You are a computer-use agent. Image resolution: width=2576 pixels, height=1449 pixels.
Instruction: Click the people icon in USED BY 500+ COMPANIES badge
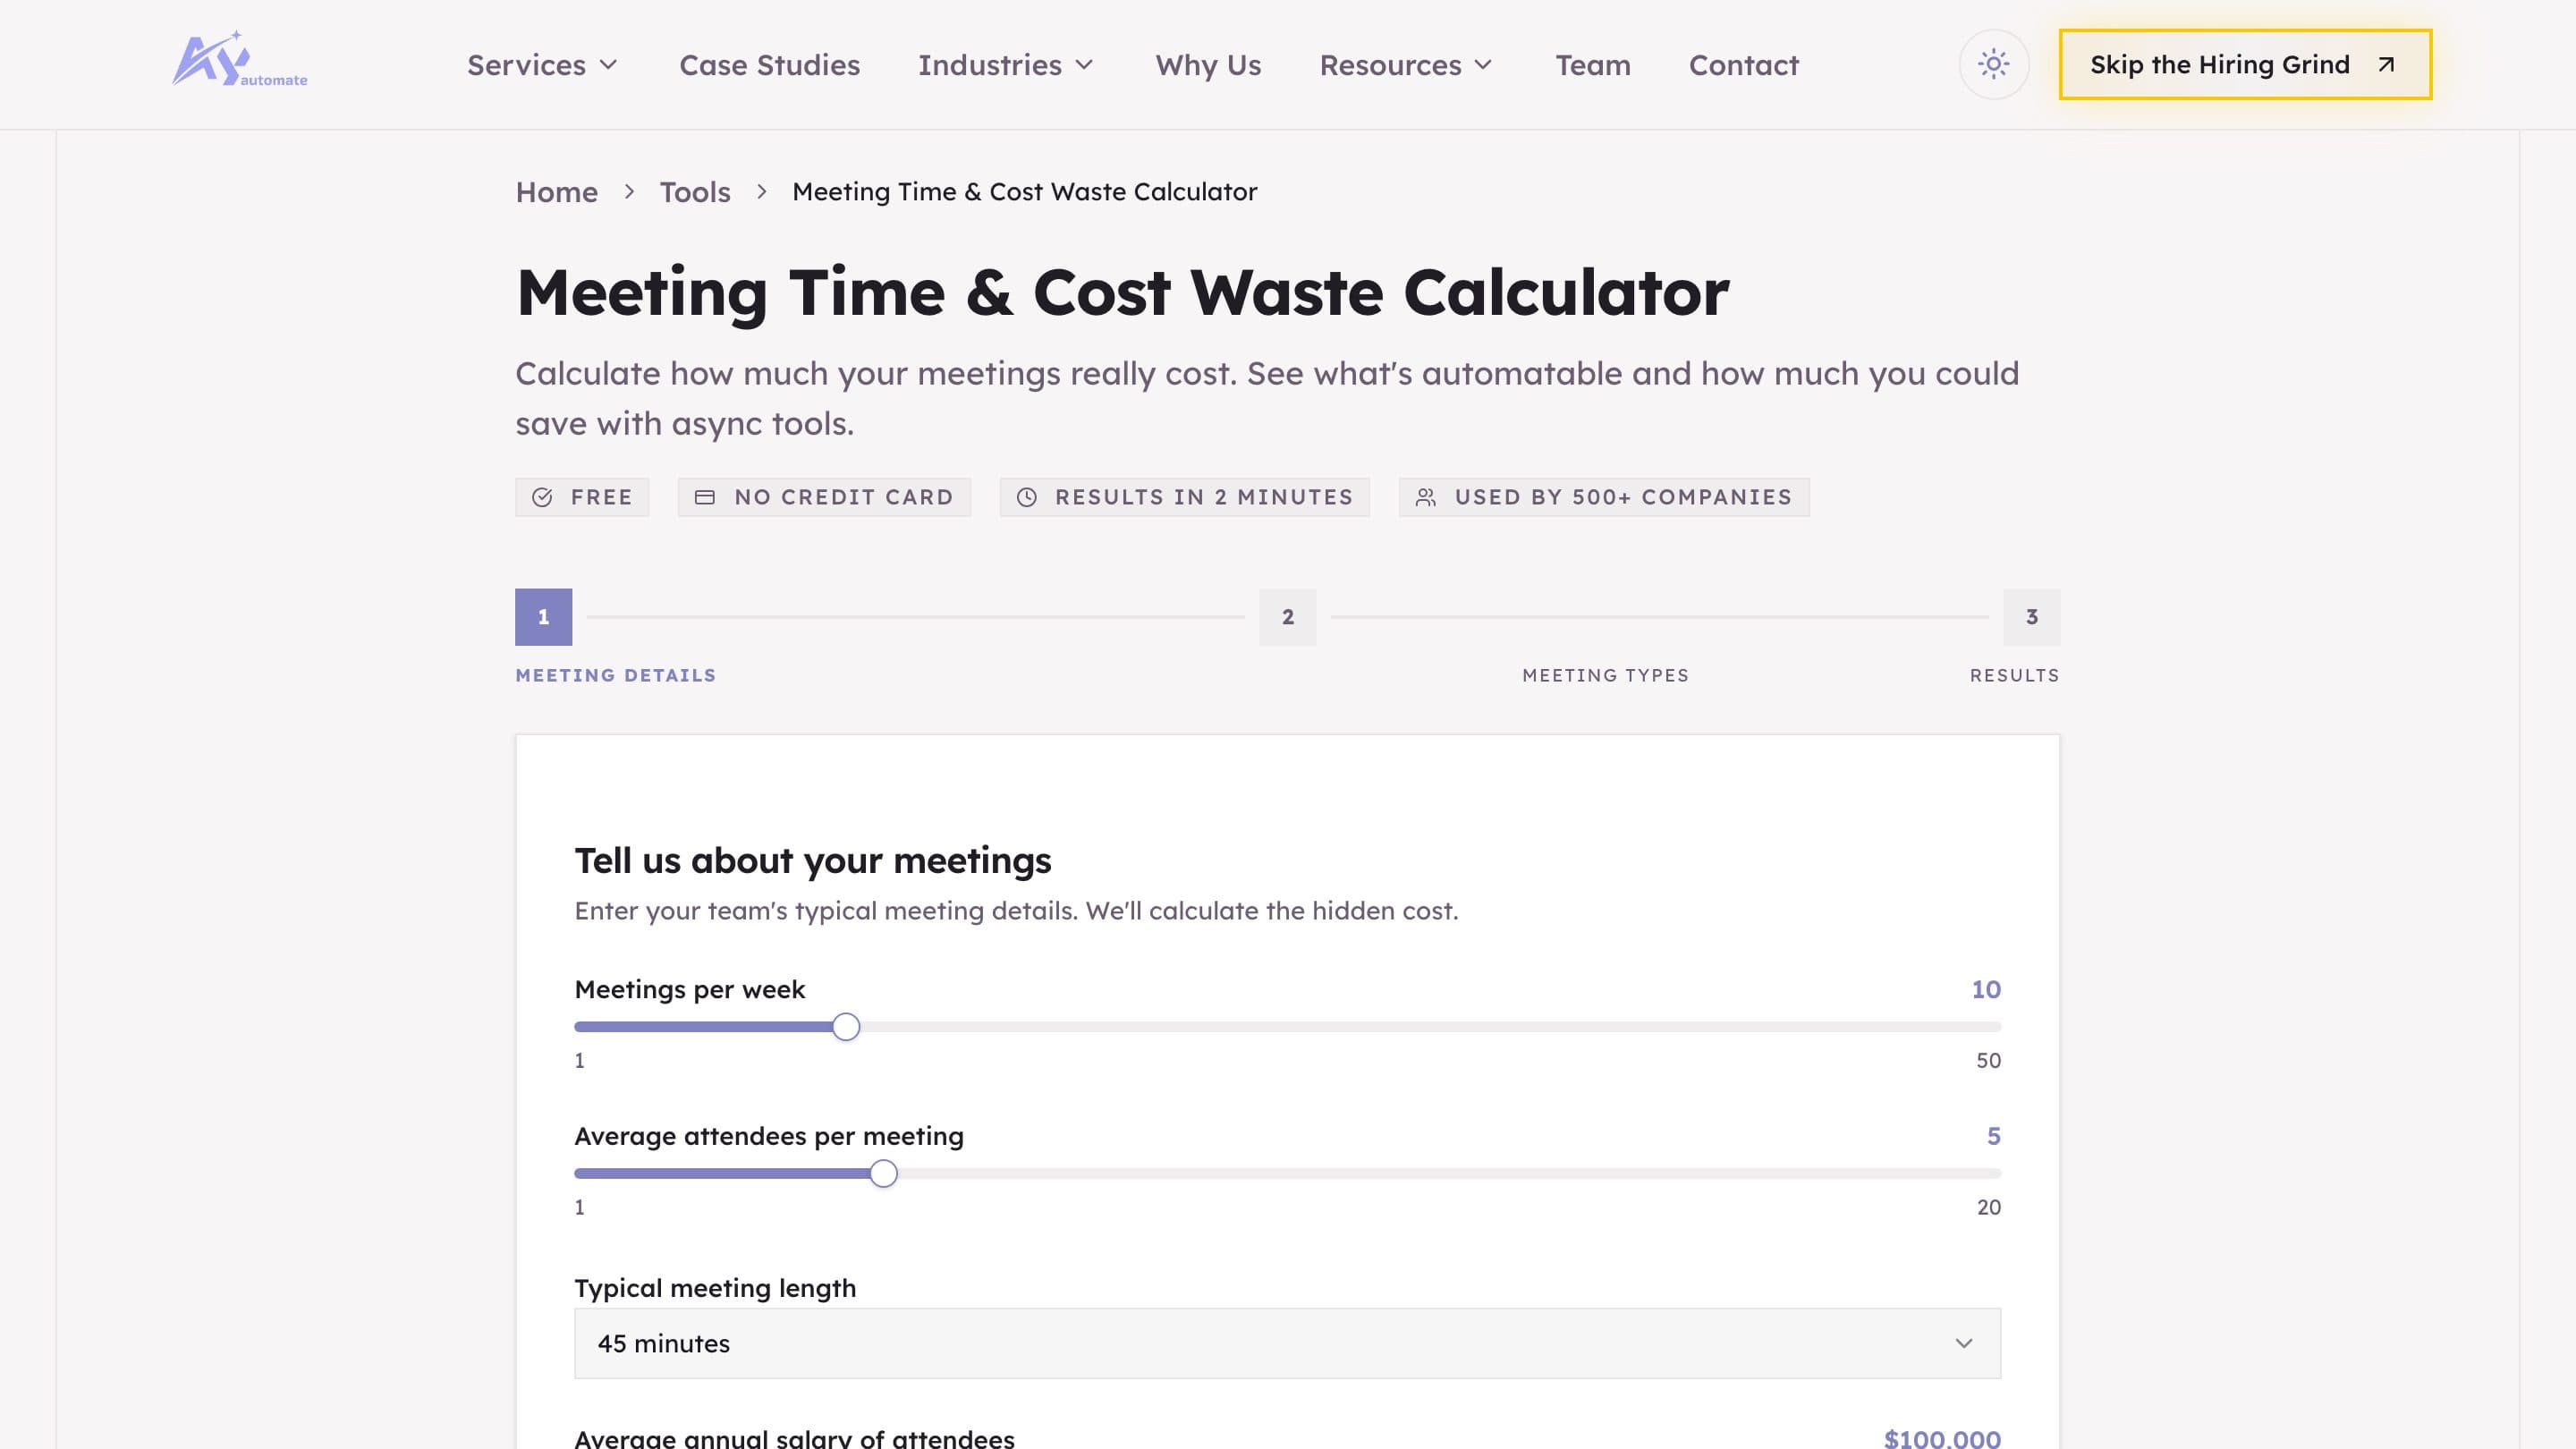[1426, 497]
